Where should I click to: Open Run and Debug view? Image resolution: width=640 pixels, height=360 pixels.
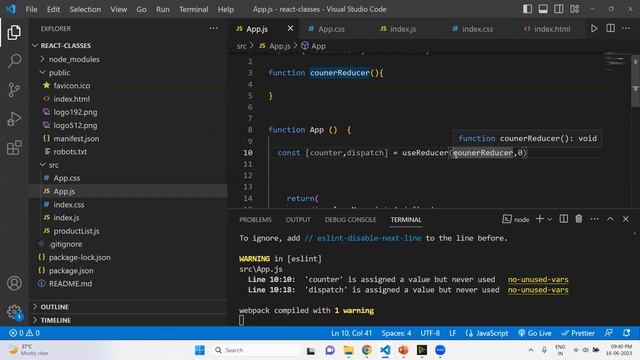14,119
